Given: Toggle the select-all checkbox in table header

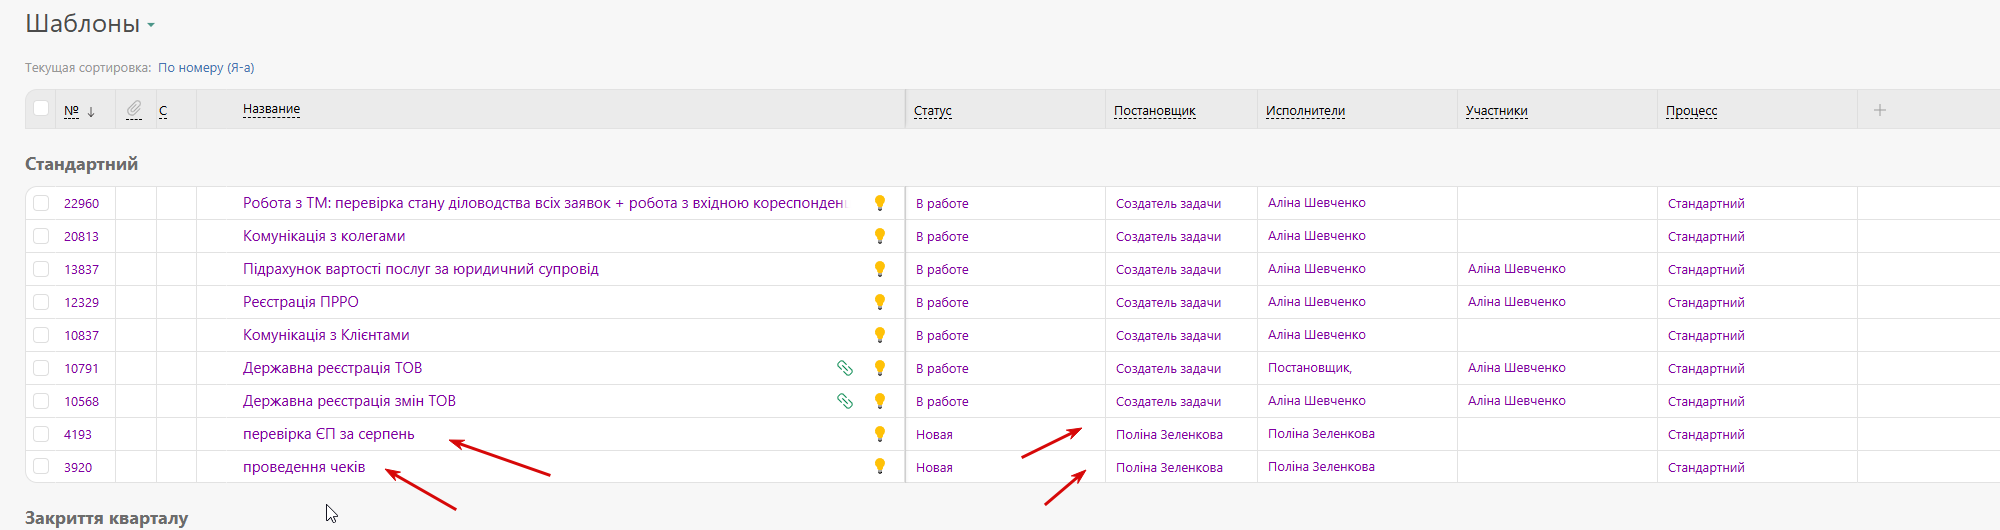Looking at the screenshot, I should click(x=41, y=108).
